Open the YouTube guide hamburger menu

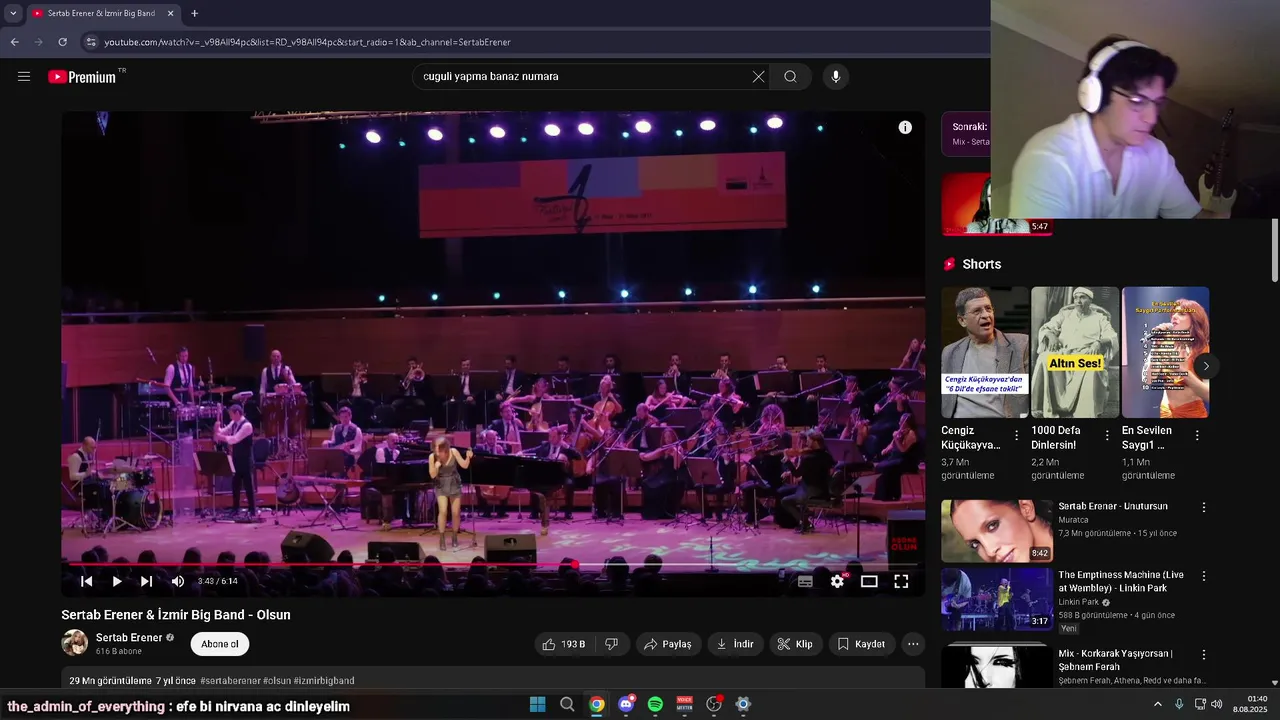24,76
